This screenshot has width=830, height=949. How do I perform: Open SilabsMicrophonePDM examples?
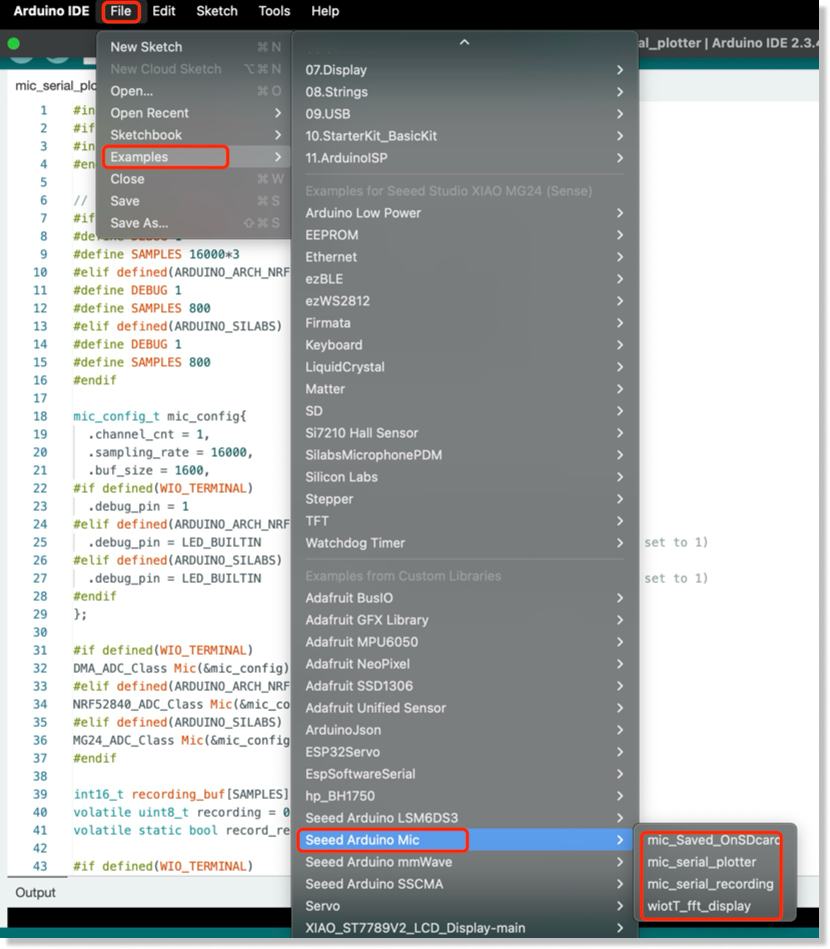tap(464, 455)
